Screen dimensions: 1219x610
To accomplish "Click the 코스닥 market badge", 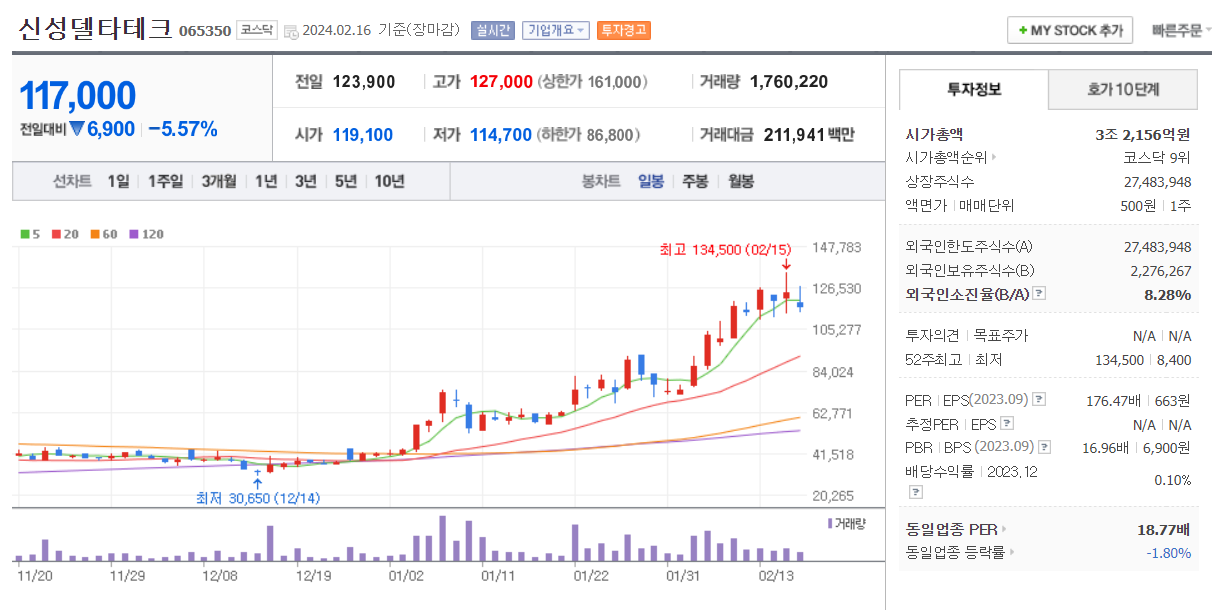I will (257, 30).
